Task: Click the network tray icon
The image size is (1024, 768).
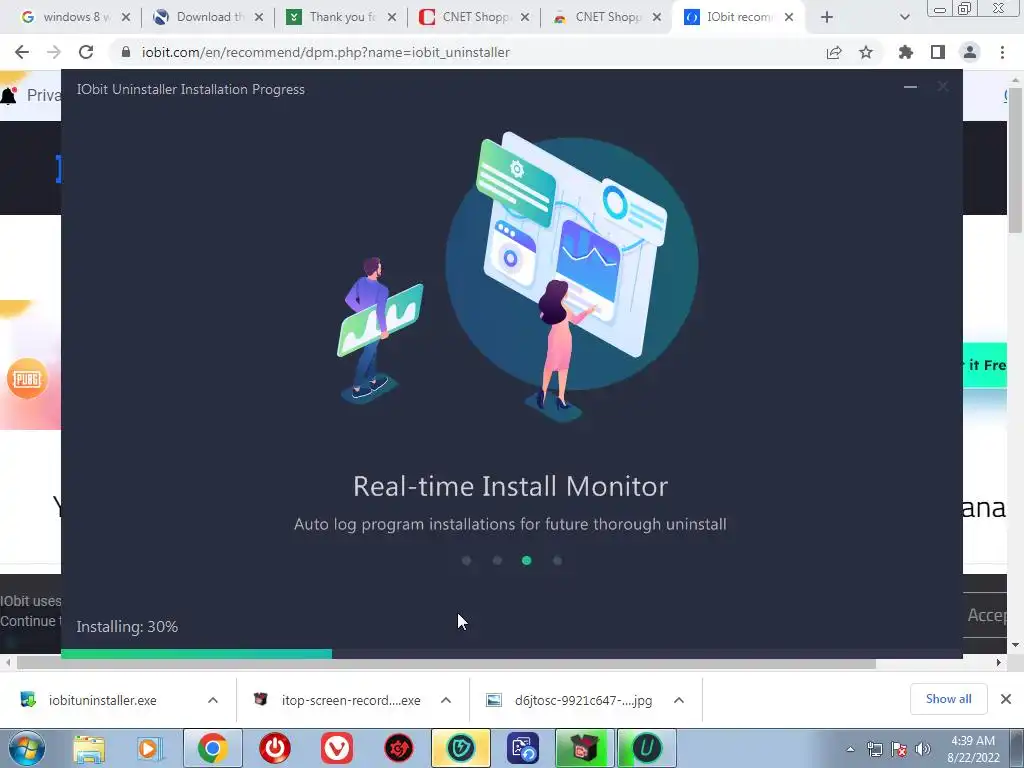Action: point(874,749)
